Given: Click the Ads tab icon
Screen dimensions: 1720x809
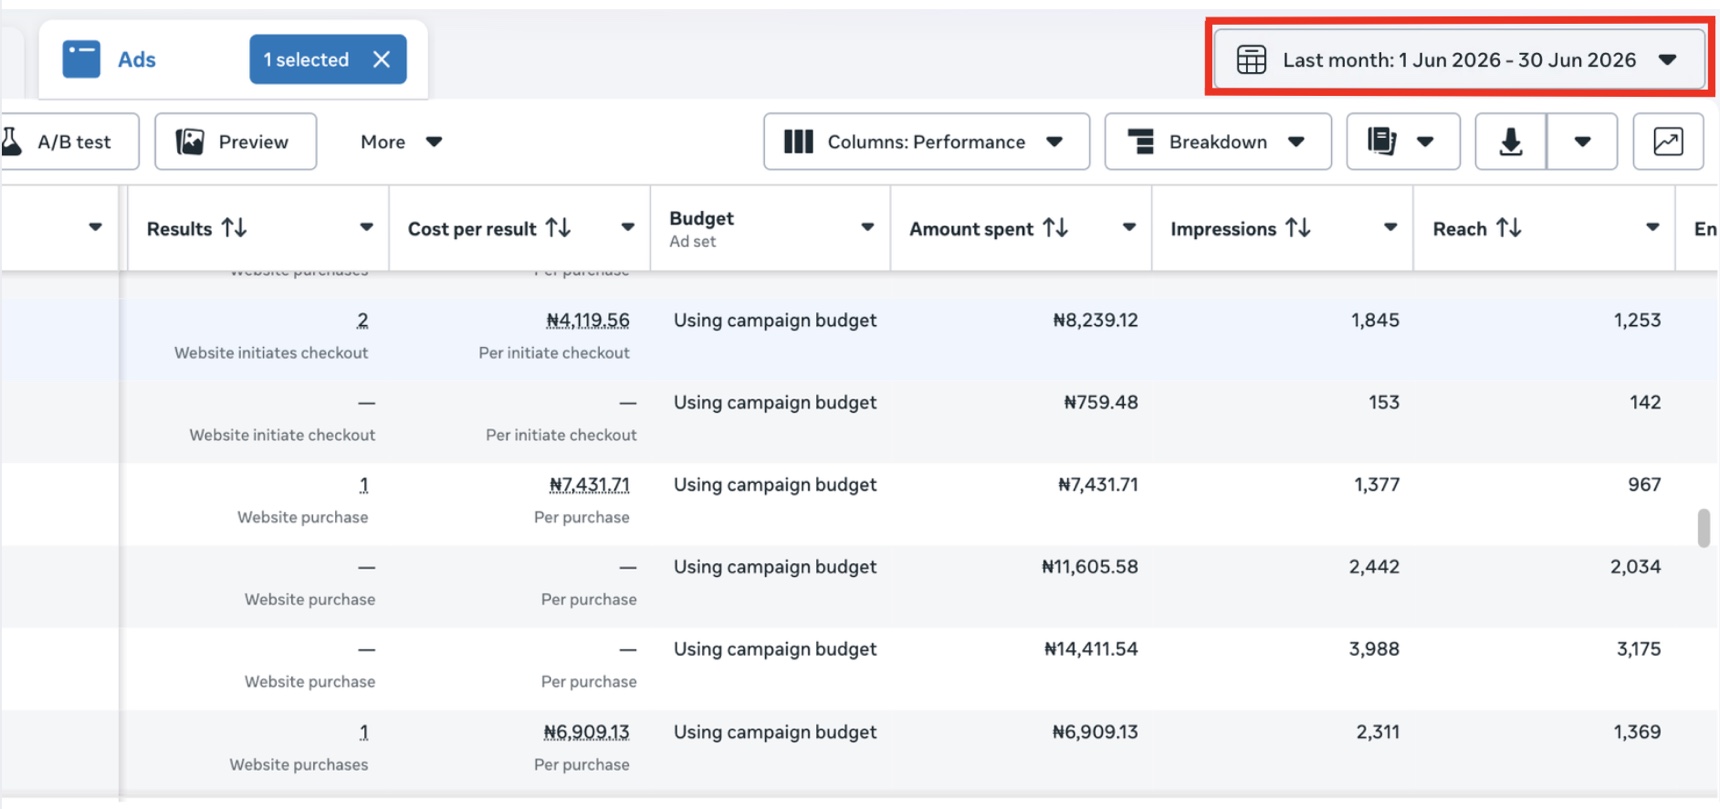Looking at the screenshot, I should point(81,59).
